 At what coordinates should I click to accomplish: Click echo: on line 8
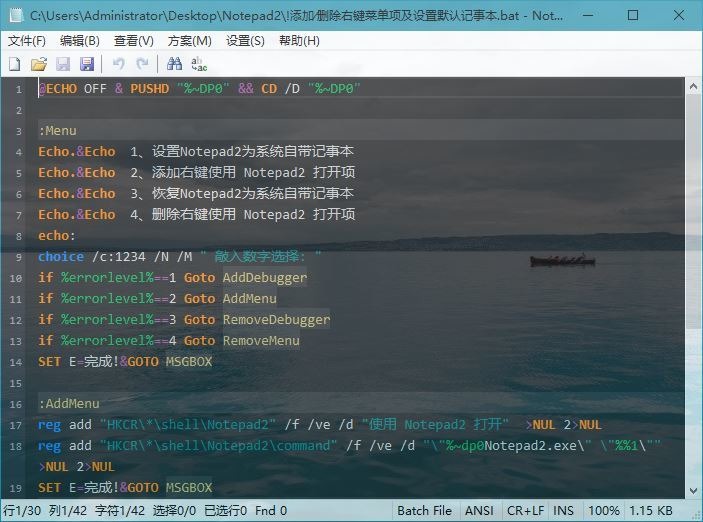point(57,236)
